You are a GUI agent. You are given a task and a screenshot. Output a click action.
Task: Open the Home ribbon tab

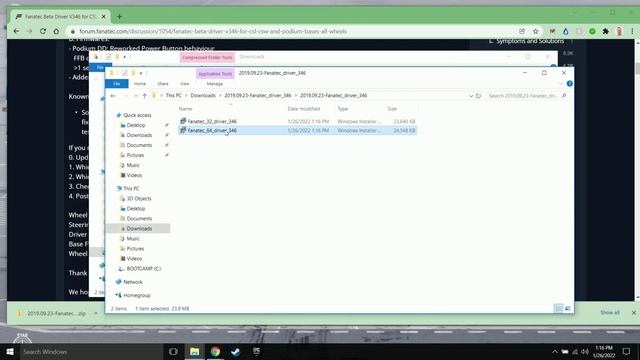pos(140,84)
